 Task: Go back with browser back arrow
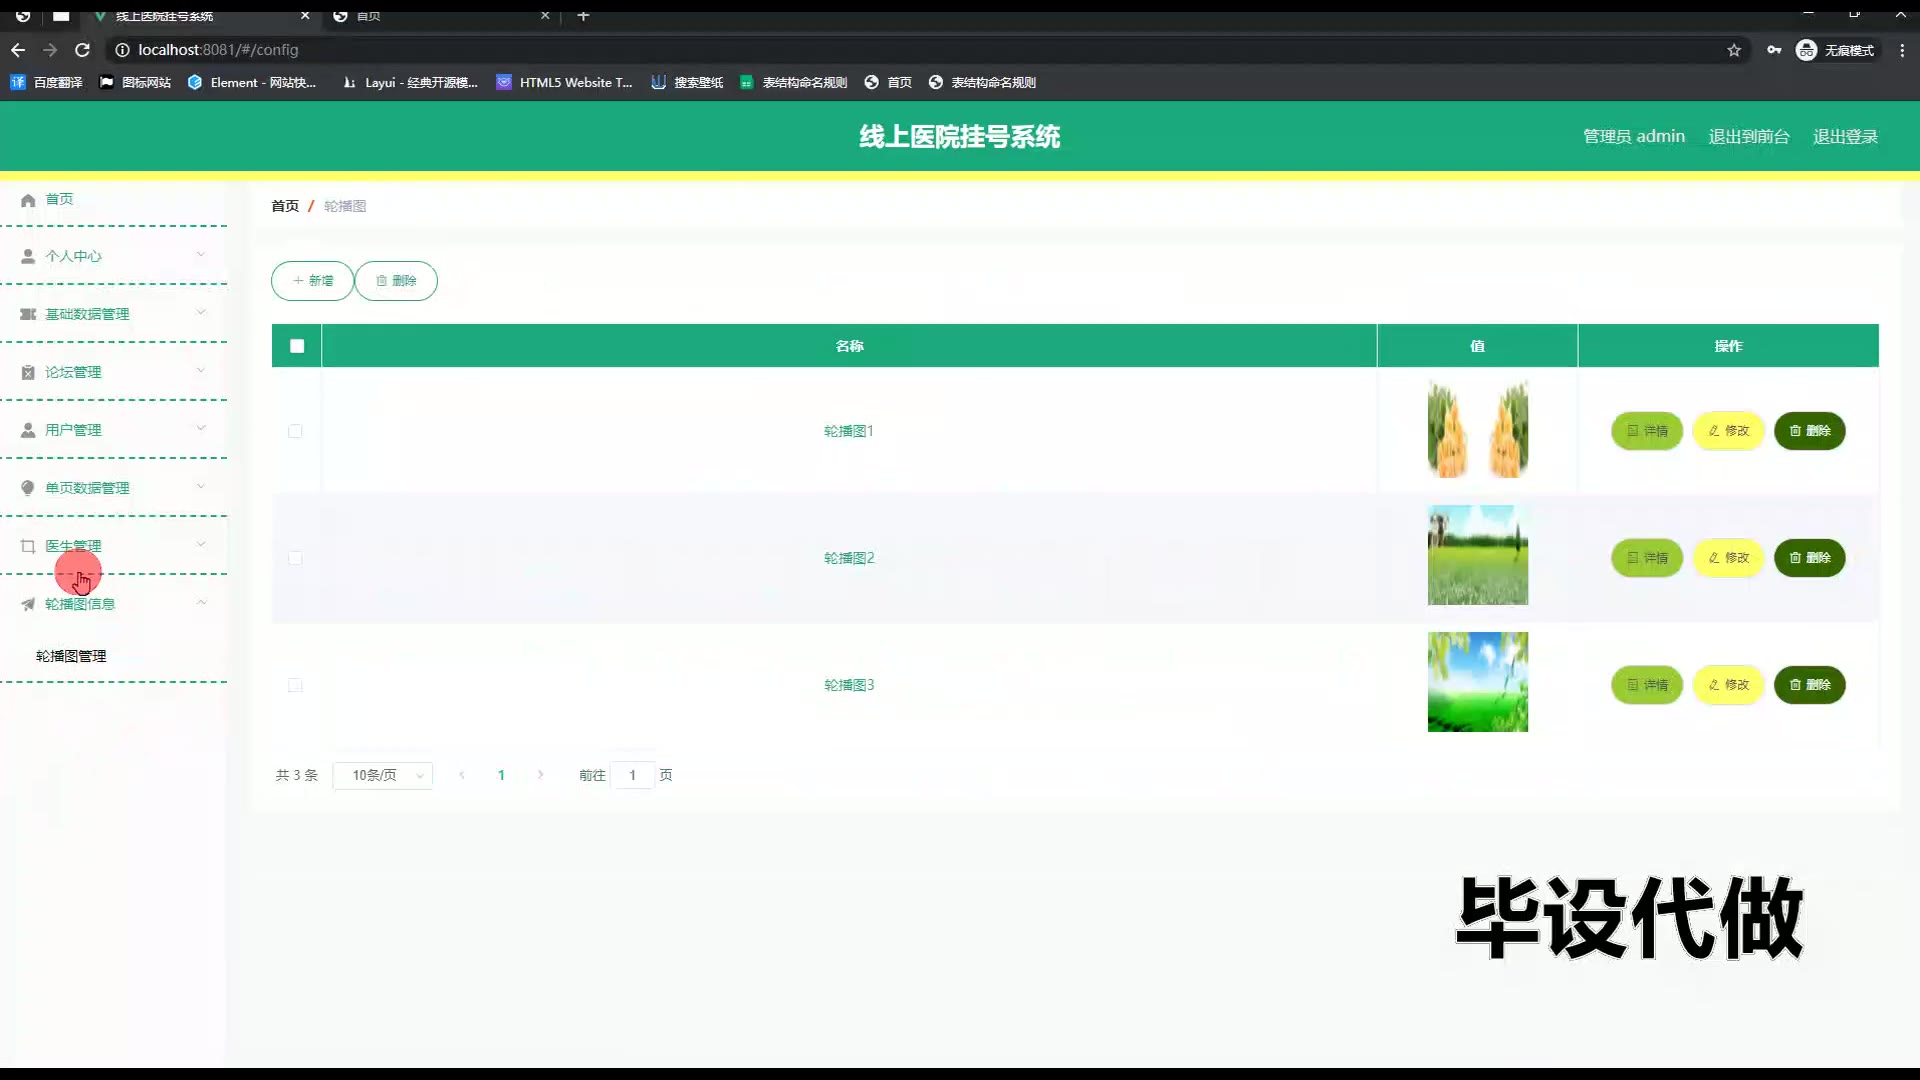tap(18, 50)
